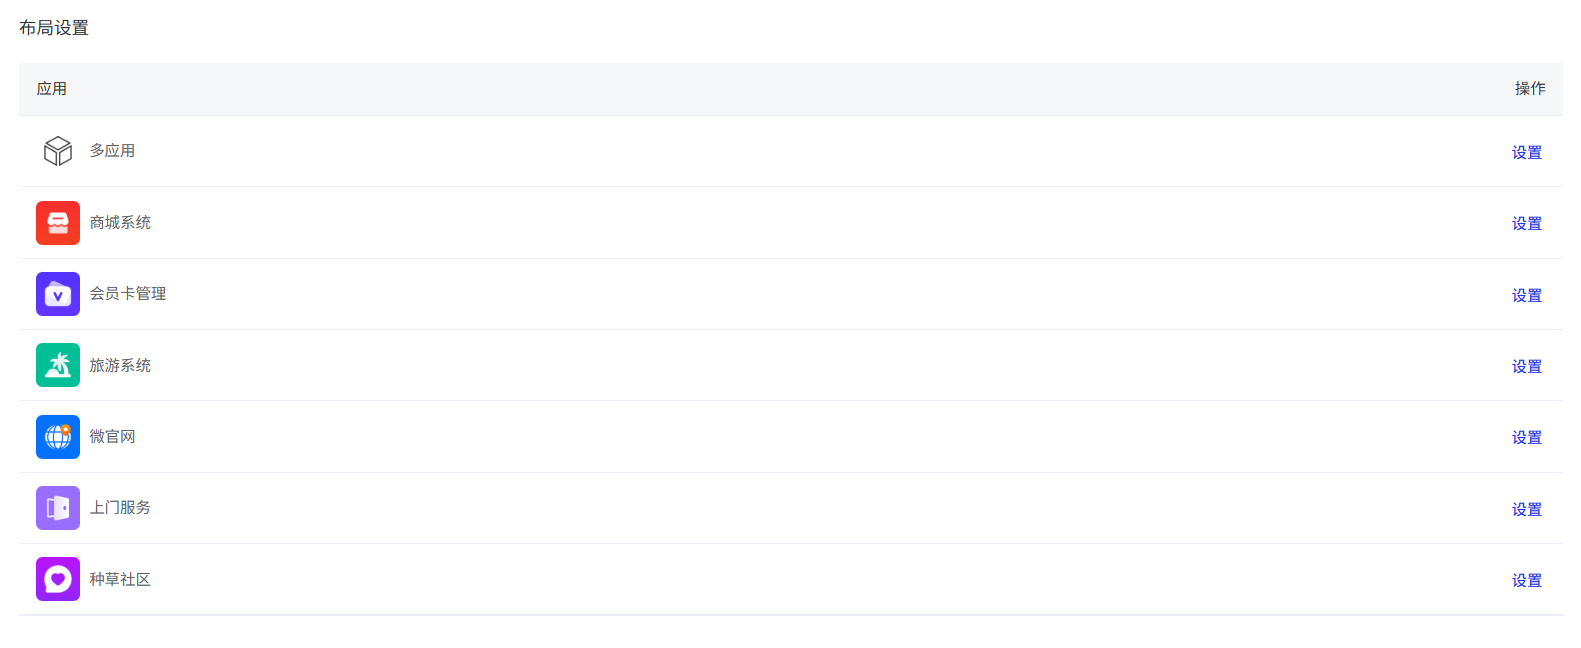This screenshot has width=1581, height=648.
Task: Open 设置 for 会员卡管理
Action: coord(1526,295)
